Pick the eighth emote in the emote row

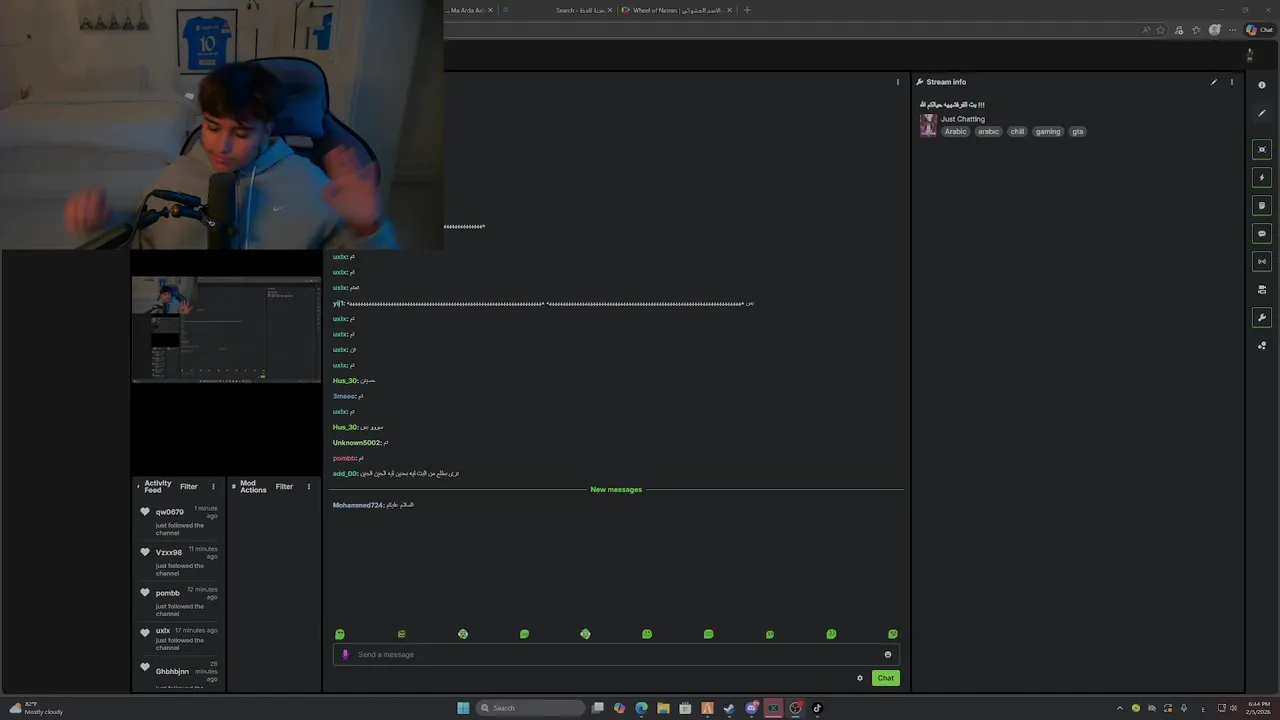click(x=770, y=634)
